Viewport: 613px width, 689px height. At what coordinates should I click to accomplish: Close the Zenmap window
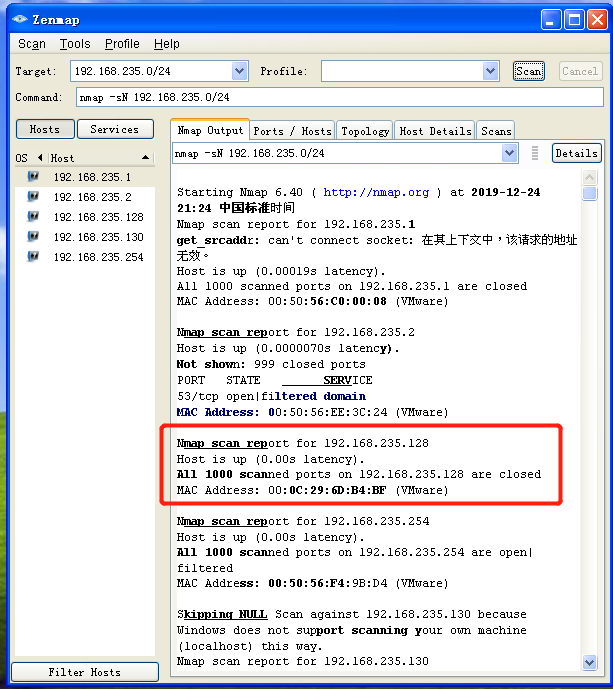coord(597,20)
